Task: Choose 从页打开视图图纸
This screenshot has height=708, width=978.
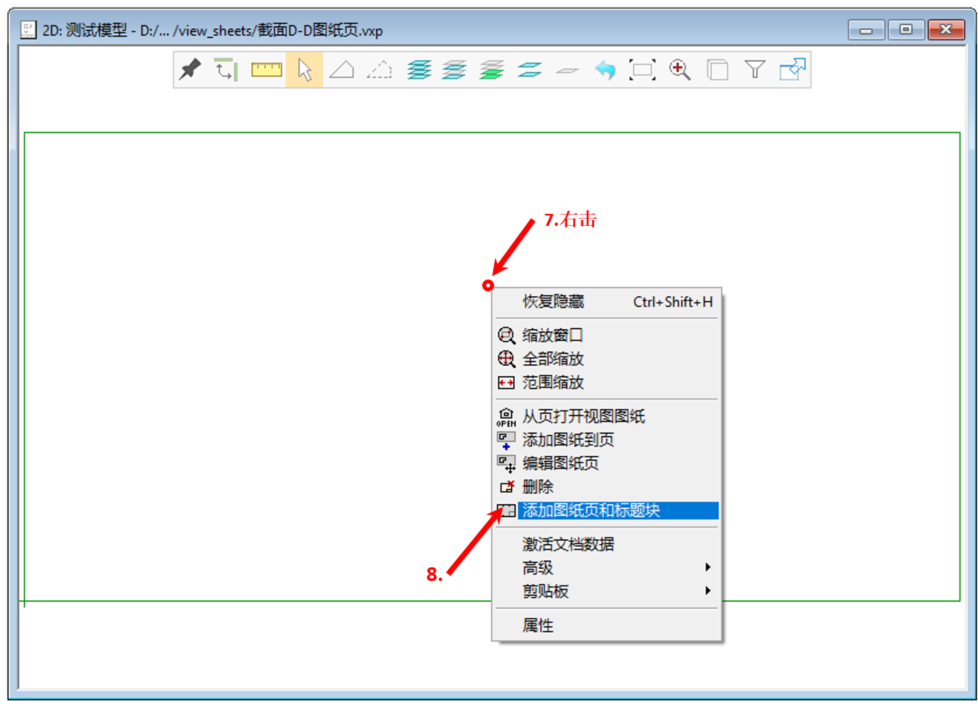Action: (606, 417)
